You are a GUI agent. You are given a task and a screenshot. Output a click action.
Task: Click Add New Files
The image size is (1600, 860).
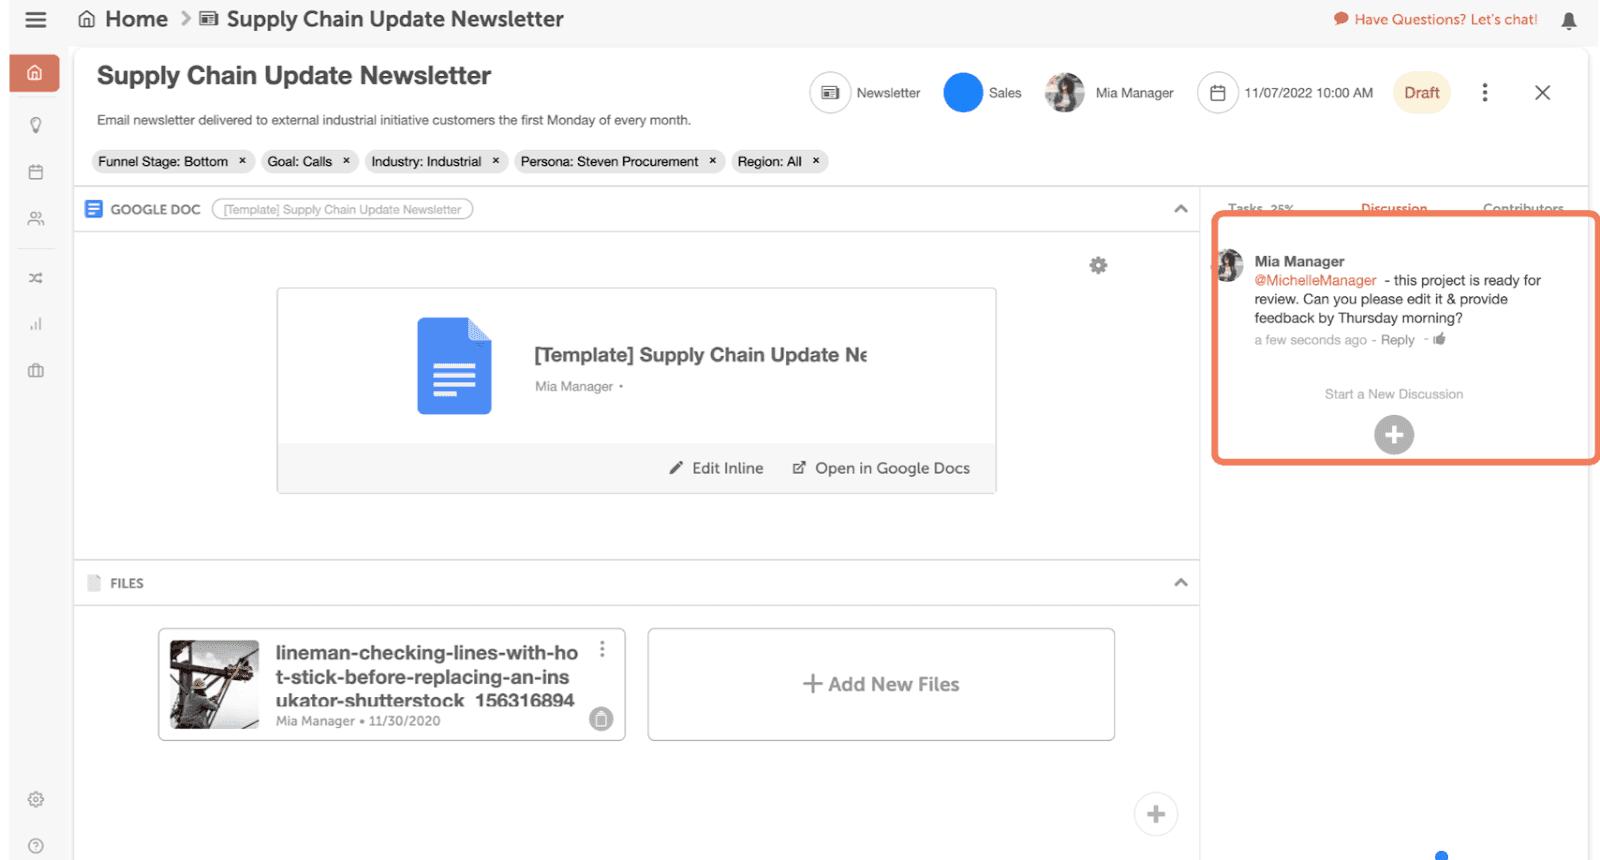[881, 684]
